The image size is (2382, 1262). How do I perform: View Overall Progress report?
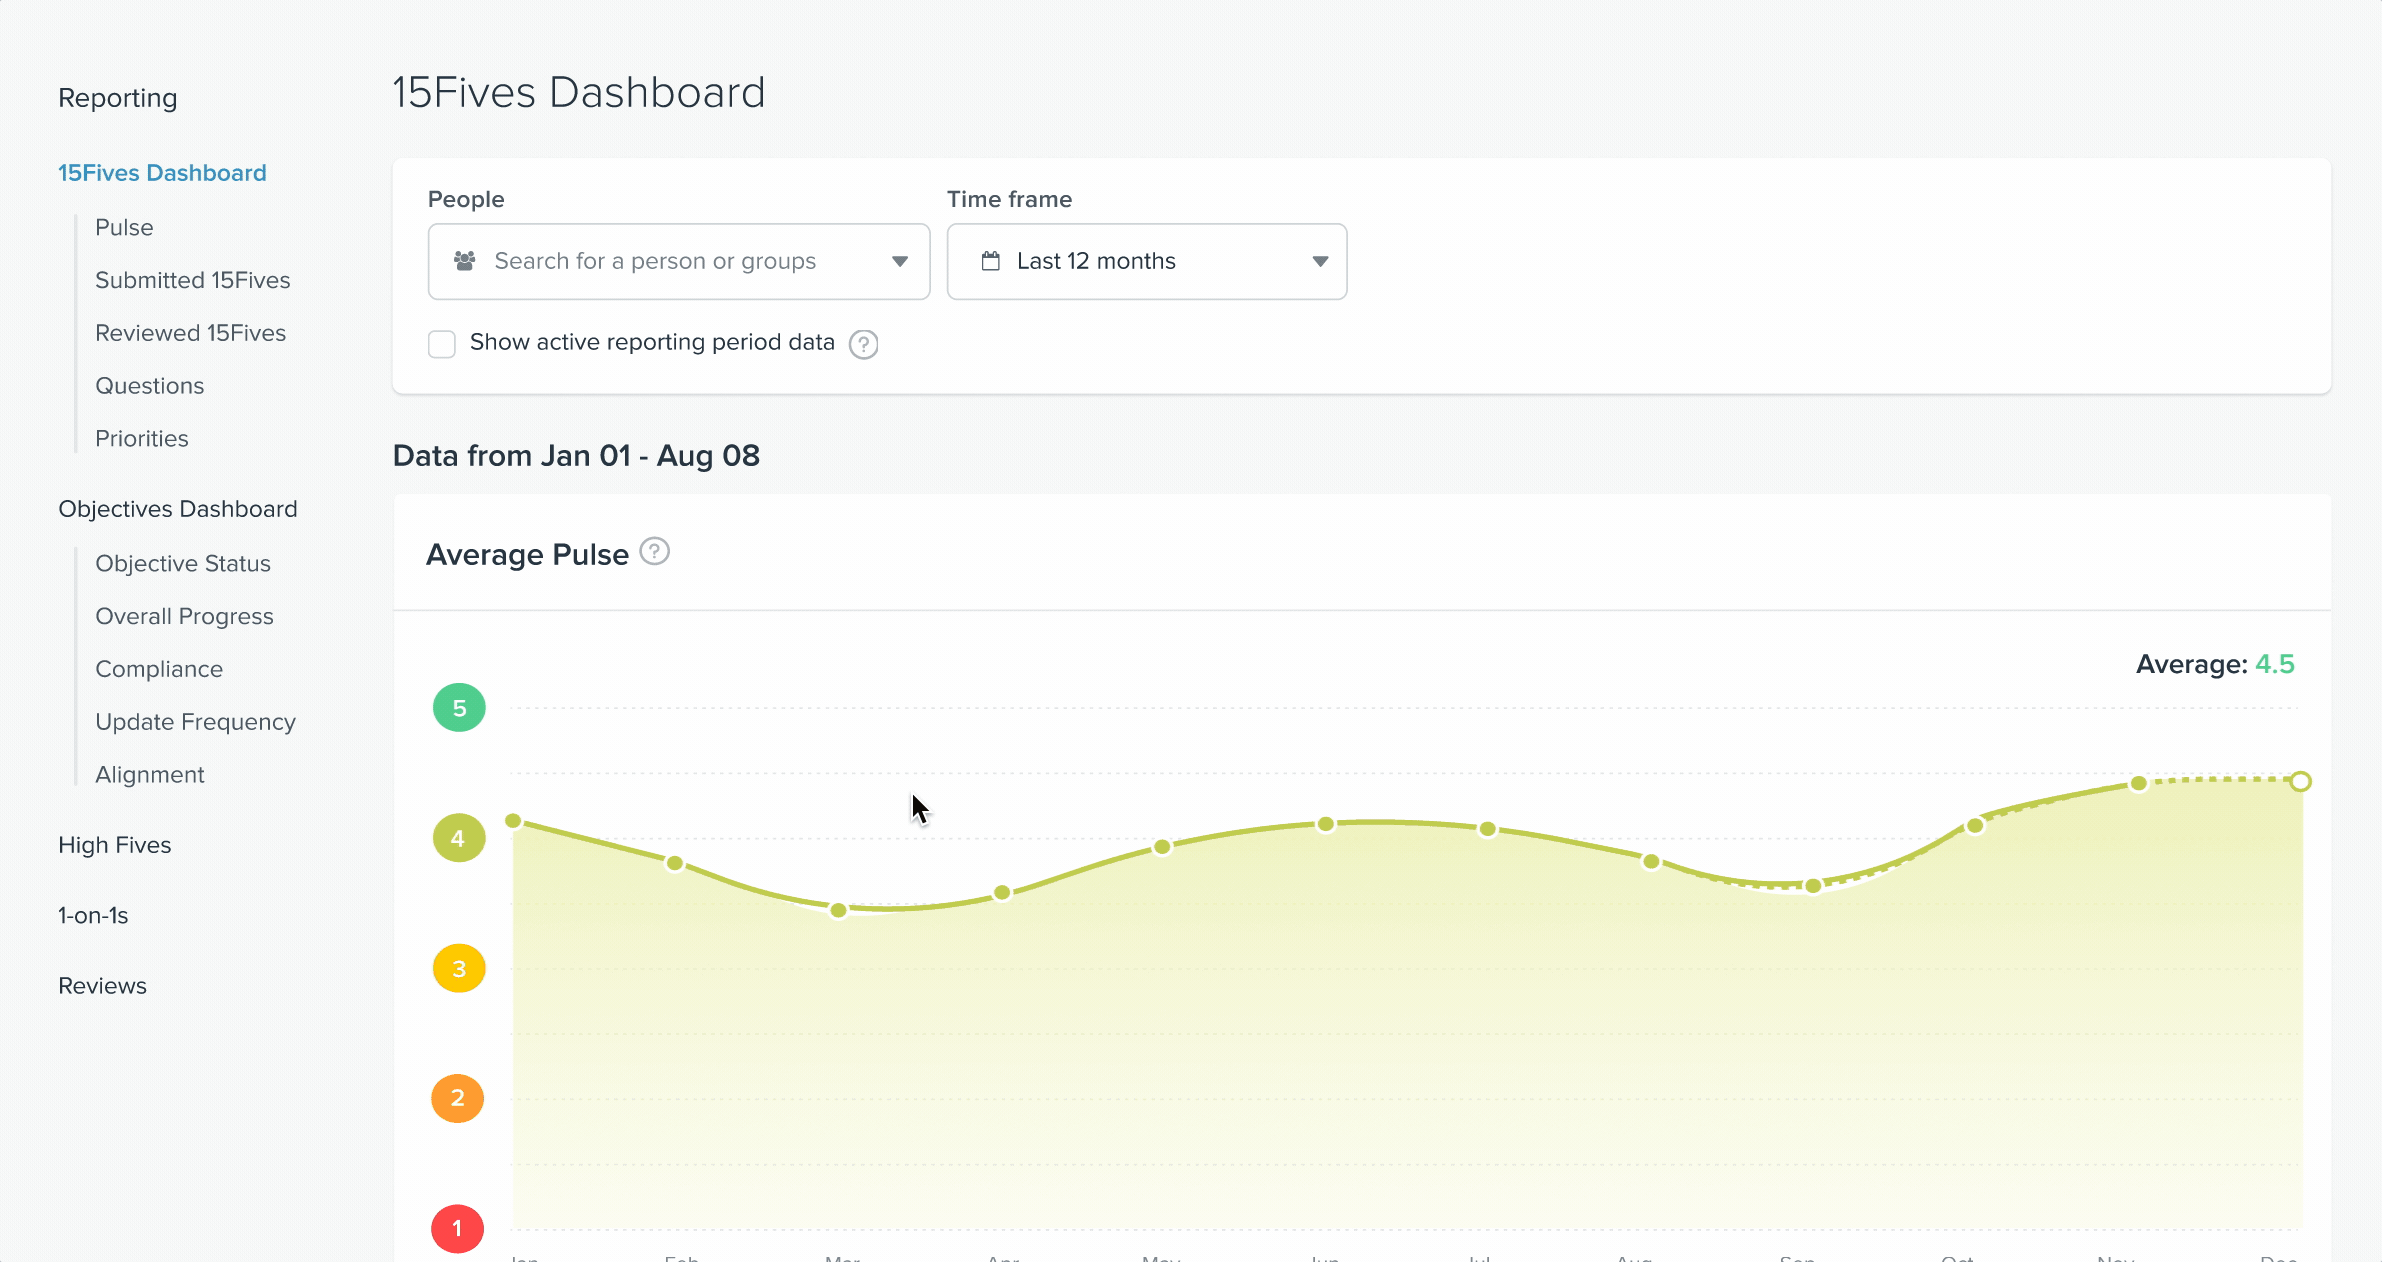(x=184, y=617)
